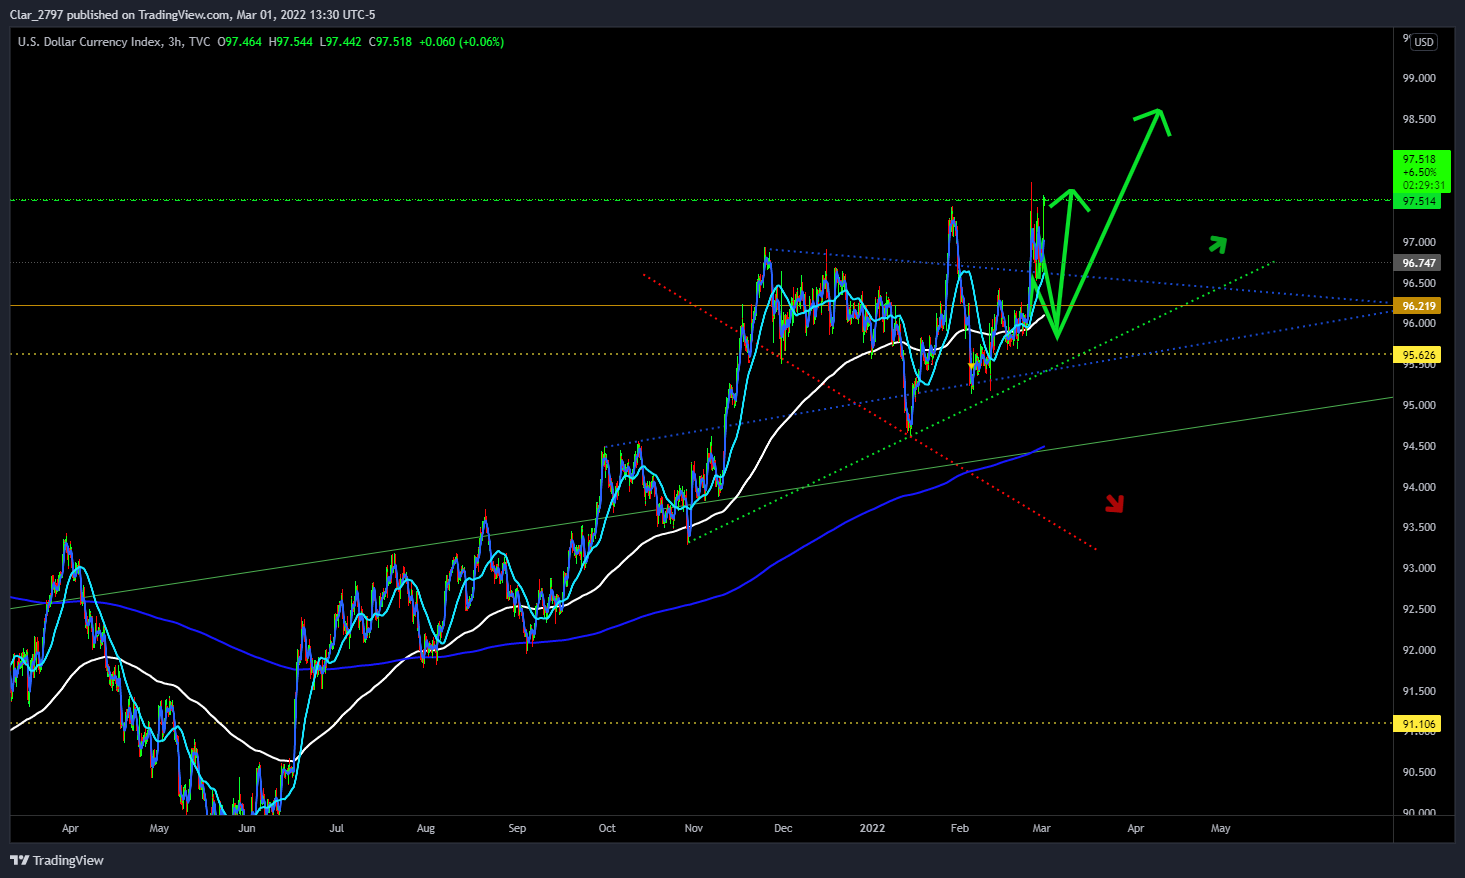This screenshot has height=878, width=1465.
Task: Click the 93.500 price axis tick
Action: (x=1419, y=527)
